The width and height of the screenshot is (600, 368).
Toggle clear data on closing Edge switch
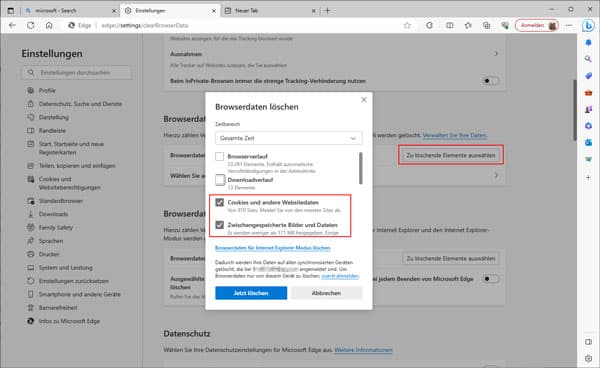tap(491, 279)
